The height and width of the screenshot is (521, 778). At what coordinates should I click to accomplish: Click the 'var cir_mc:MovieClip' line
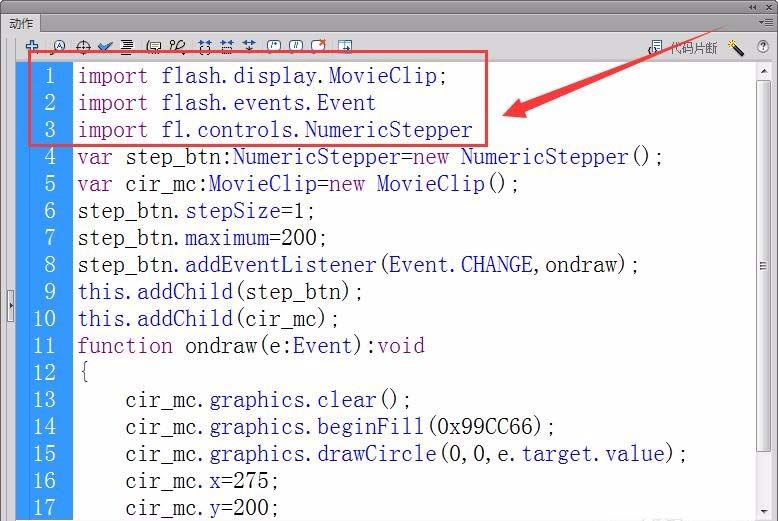[298, 184]
